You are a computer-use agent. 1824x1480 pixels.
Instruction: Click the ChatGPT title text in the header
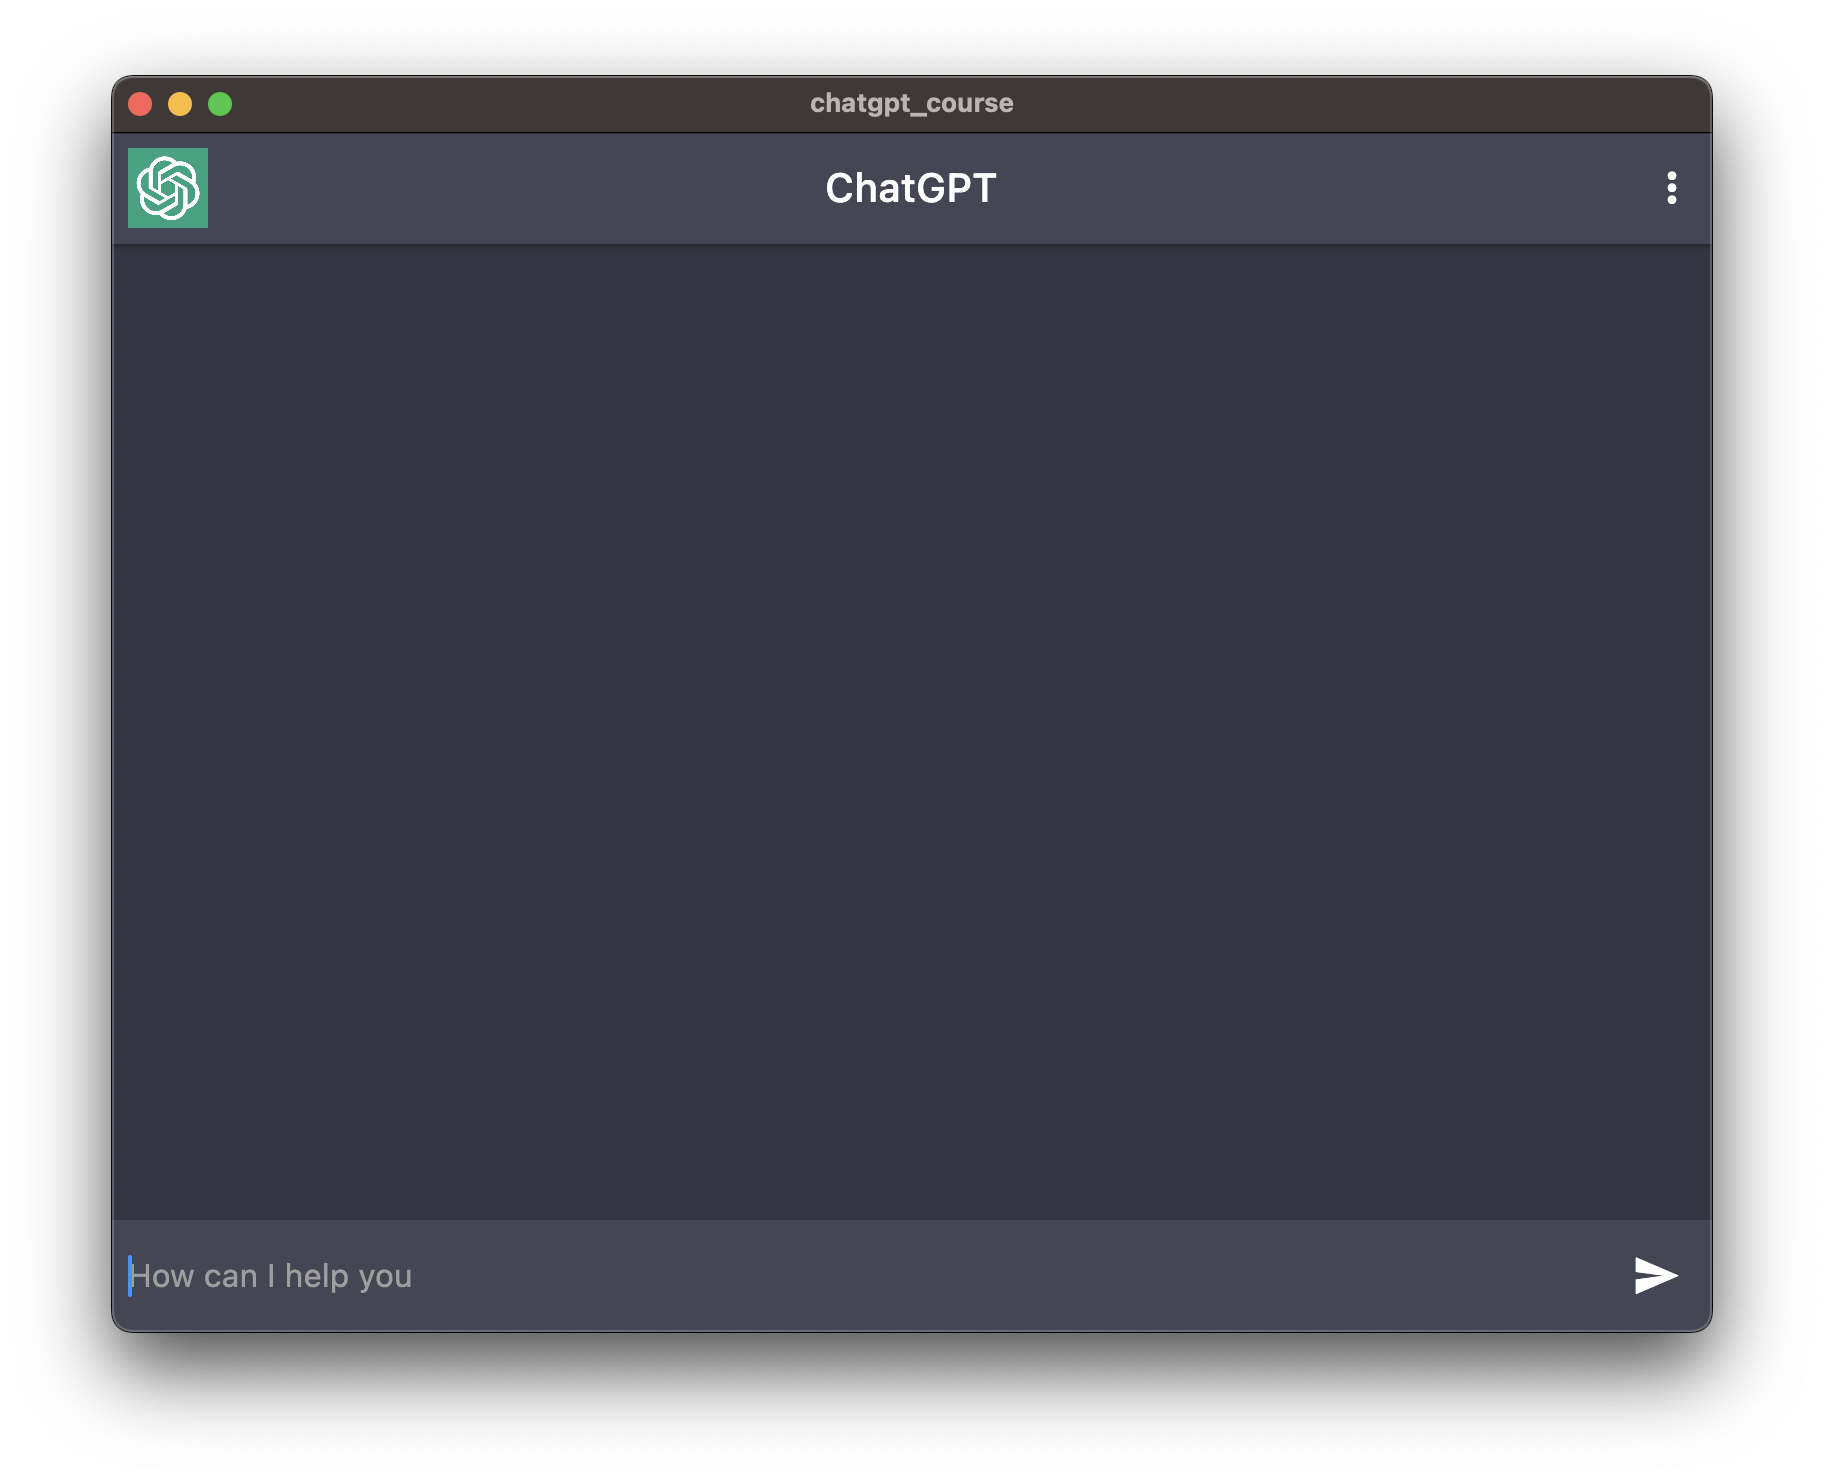click(911, 188)
